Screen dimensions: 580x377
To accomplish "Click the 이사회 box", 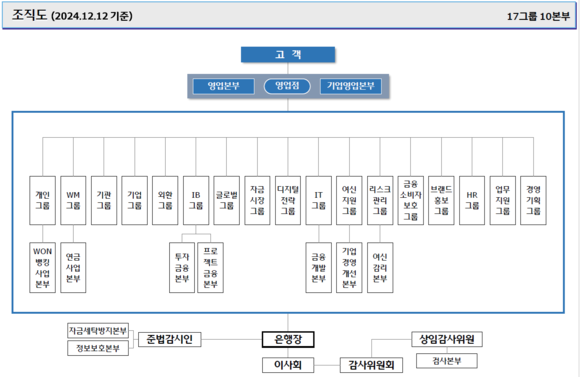I will tap(288, 365).
